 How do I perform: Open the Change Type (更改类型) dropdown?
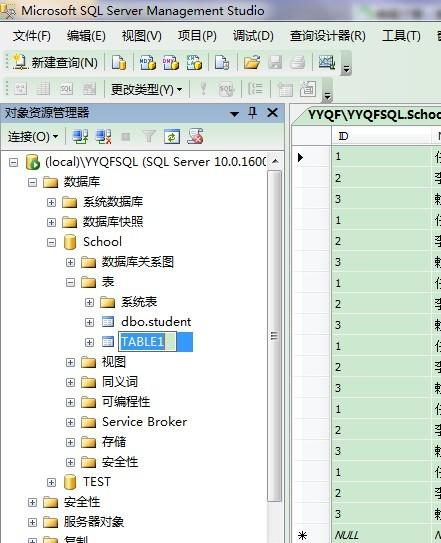[146, 90]
